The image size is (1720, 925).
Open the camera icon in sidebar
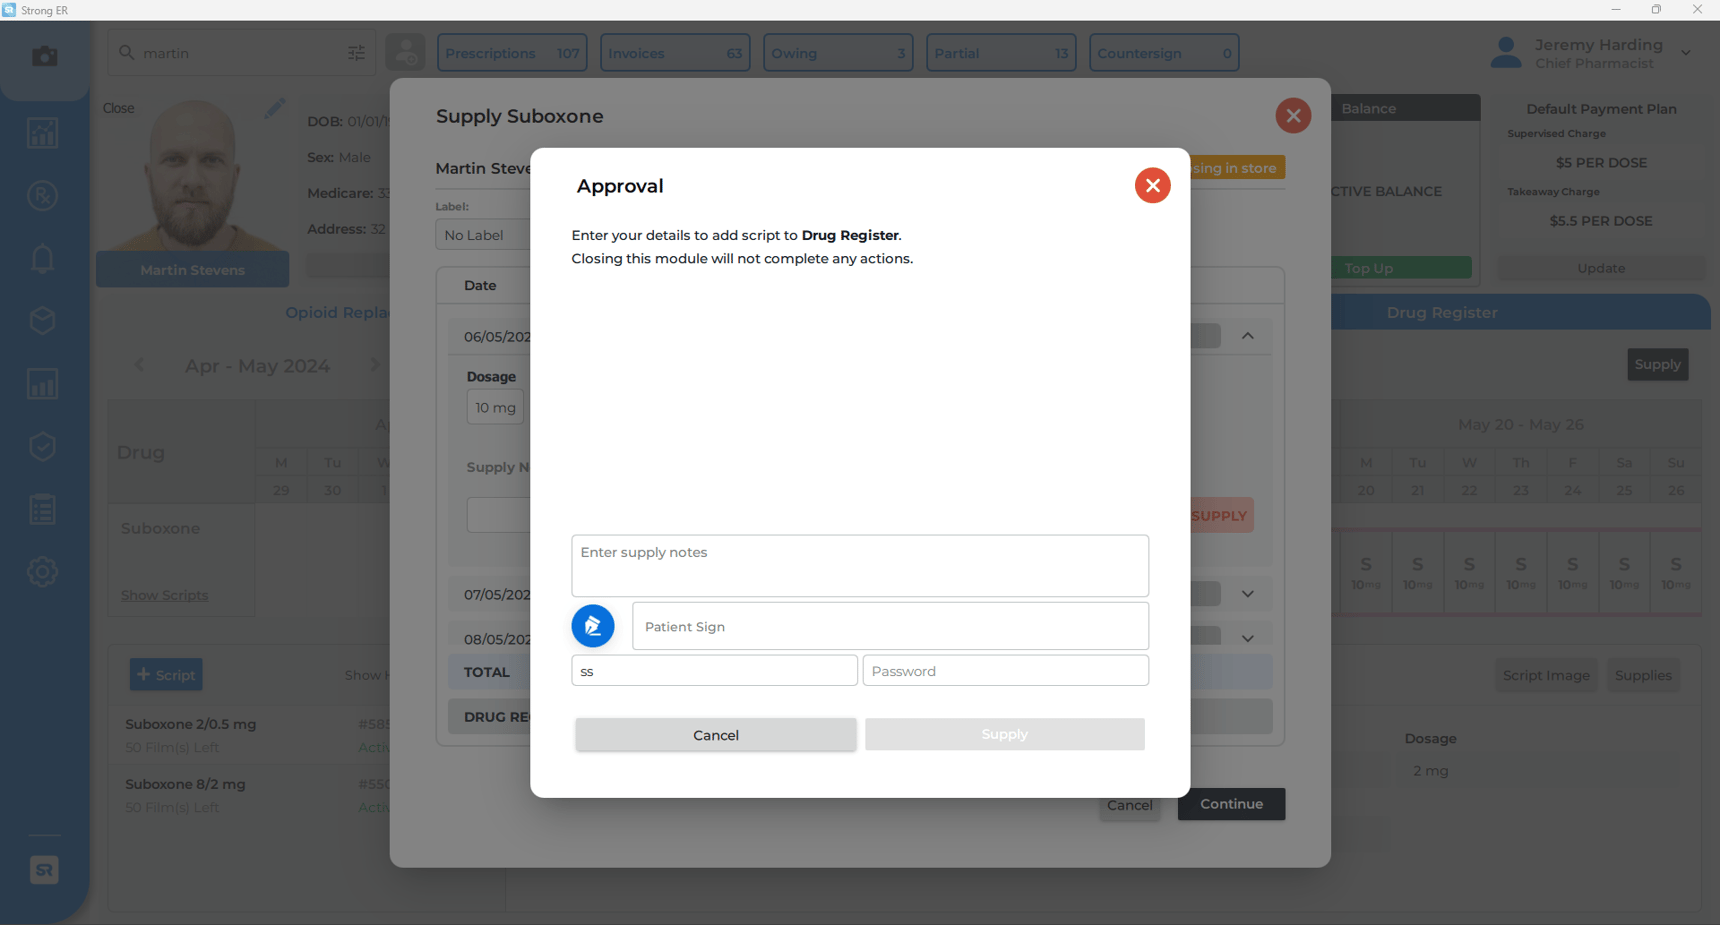pos(44,56)
